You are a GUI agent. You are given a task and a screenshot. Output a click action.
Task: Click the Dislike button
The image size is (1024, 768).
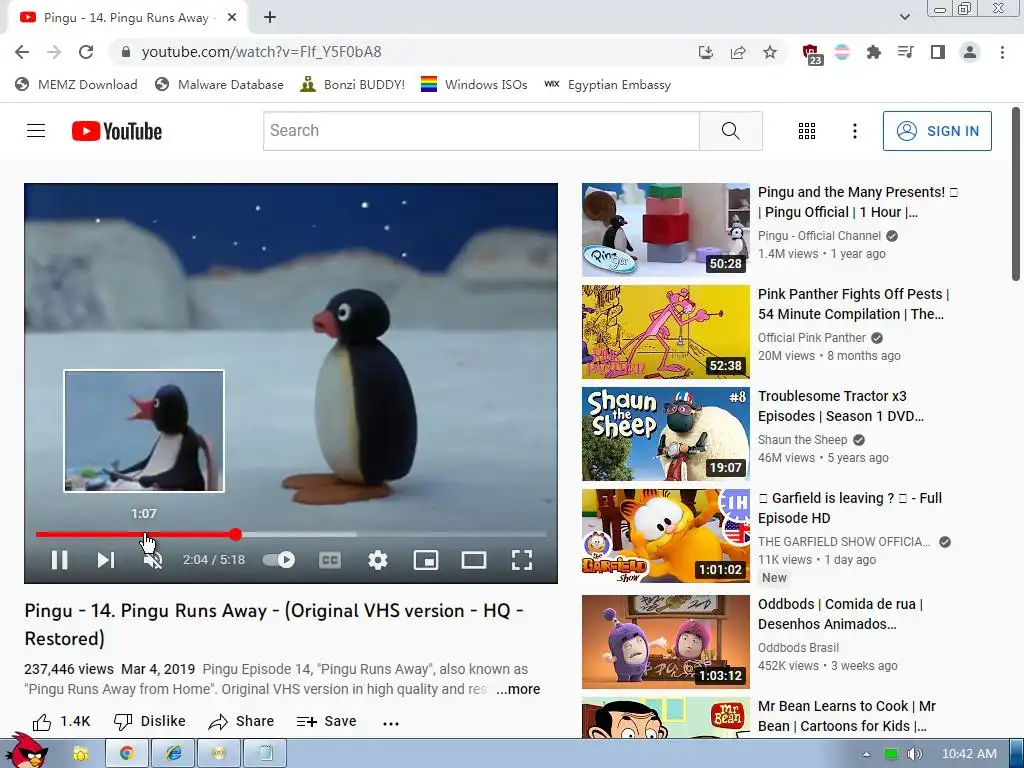(150, 722)
